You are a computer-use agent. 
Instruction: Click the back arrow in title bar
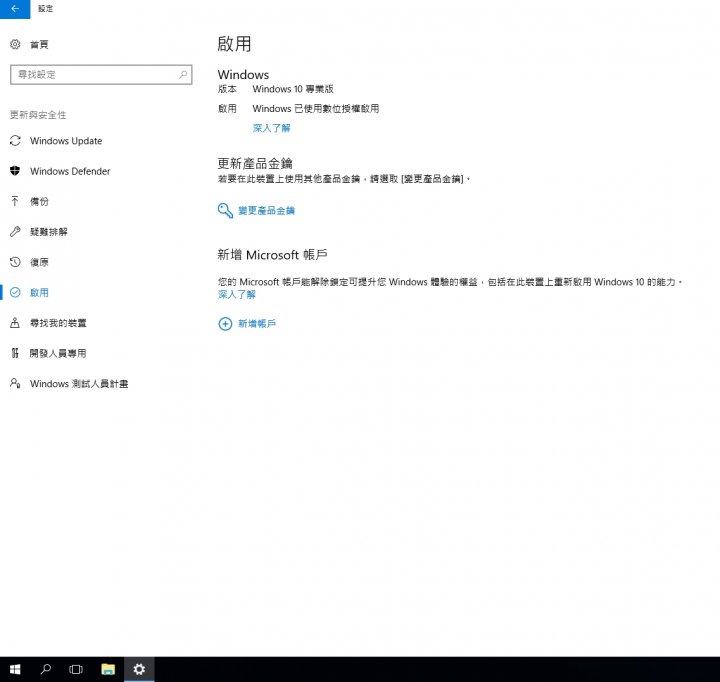(15, 9)
